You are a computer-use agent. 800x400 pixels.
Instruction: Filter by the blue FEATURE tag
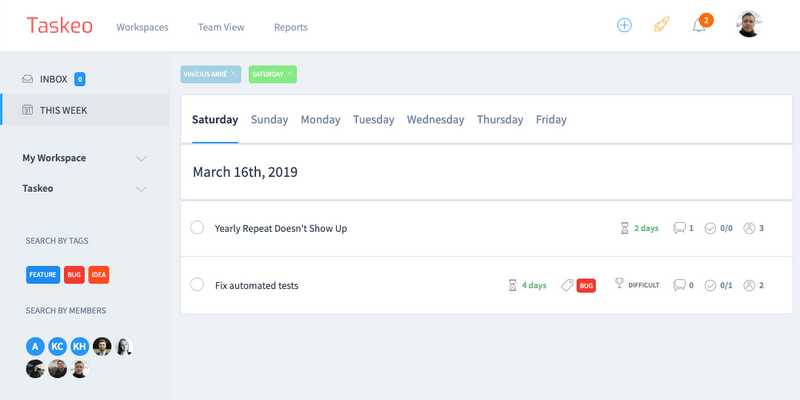[x=43, y=274]
